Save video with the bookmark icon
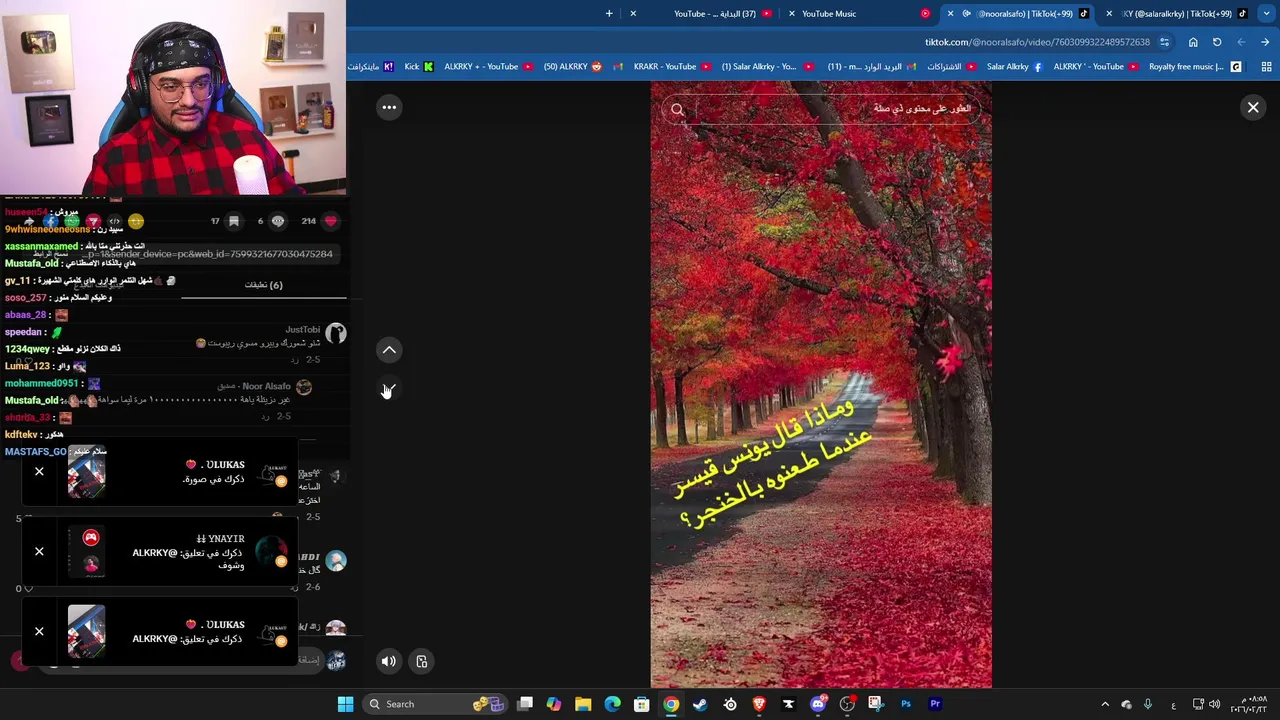 [x=233, y=221]
